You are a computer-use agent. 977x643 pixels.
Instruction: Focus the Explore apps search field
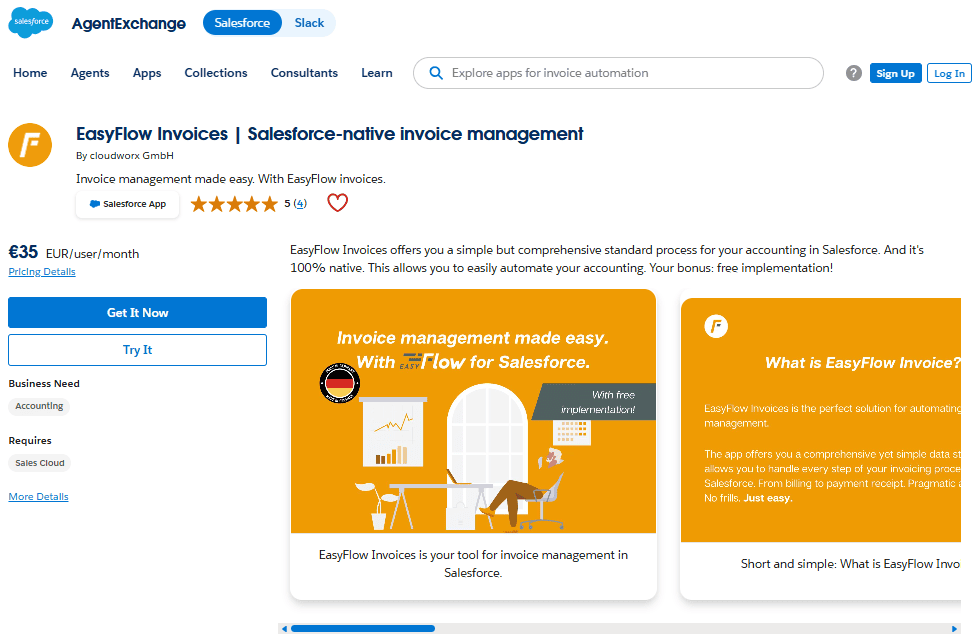[x=618, y=73]
